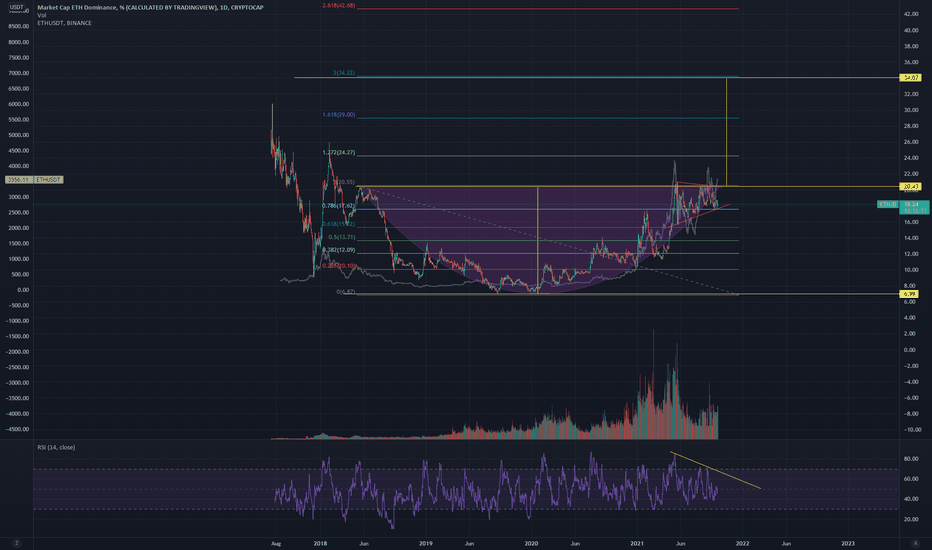The height and width of the screenshot is (550, 932).
Task: Select the 0.5(13.71) Fibonacci label
Action: pos(342,237)
